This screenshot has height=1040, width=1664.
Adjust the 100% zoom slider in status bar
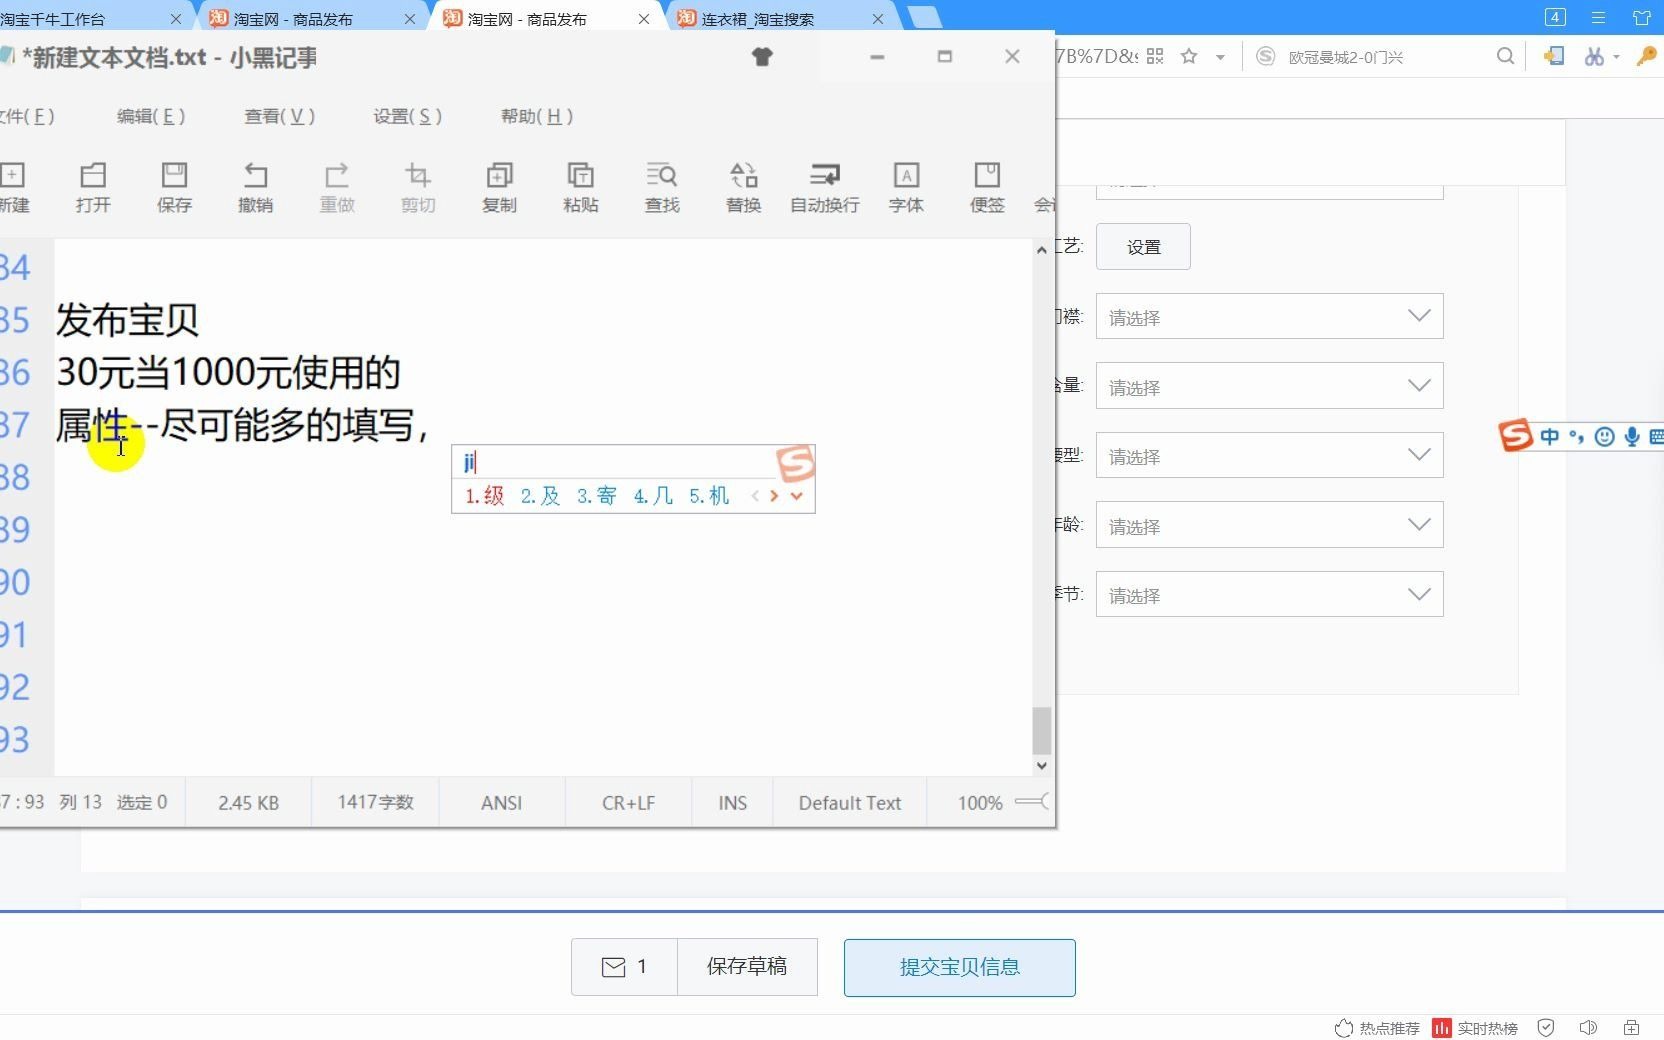[x=1031, y=802]
